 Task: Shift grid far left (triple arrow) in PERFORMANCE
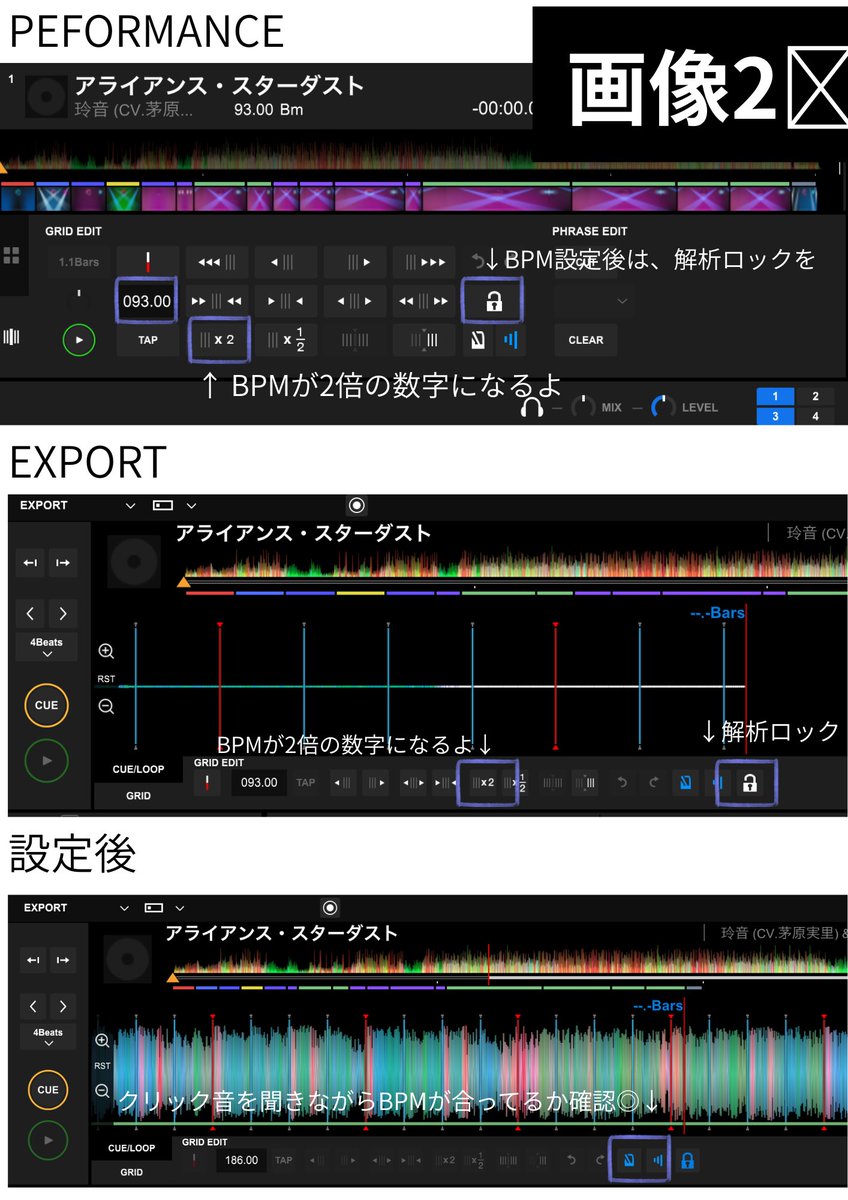(x=216, y=262)
